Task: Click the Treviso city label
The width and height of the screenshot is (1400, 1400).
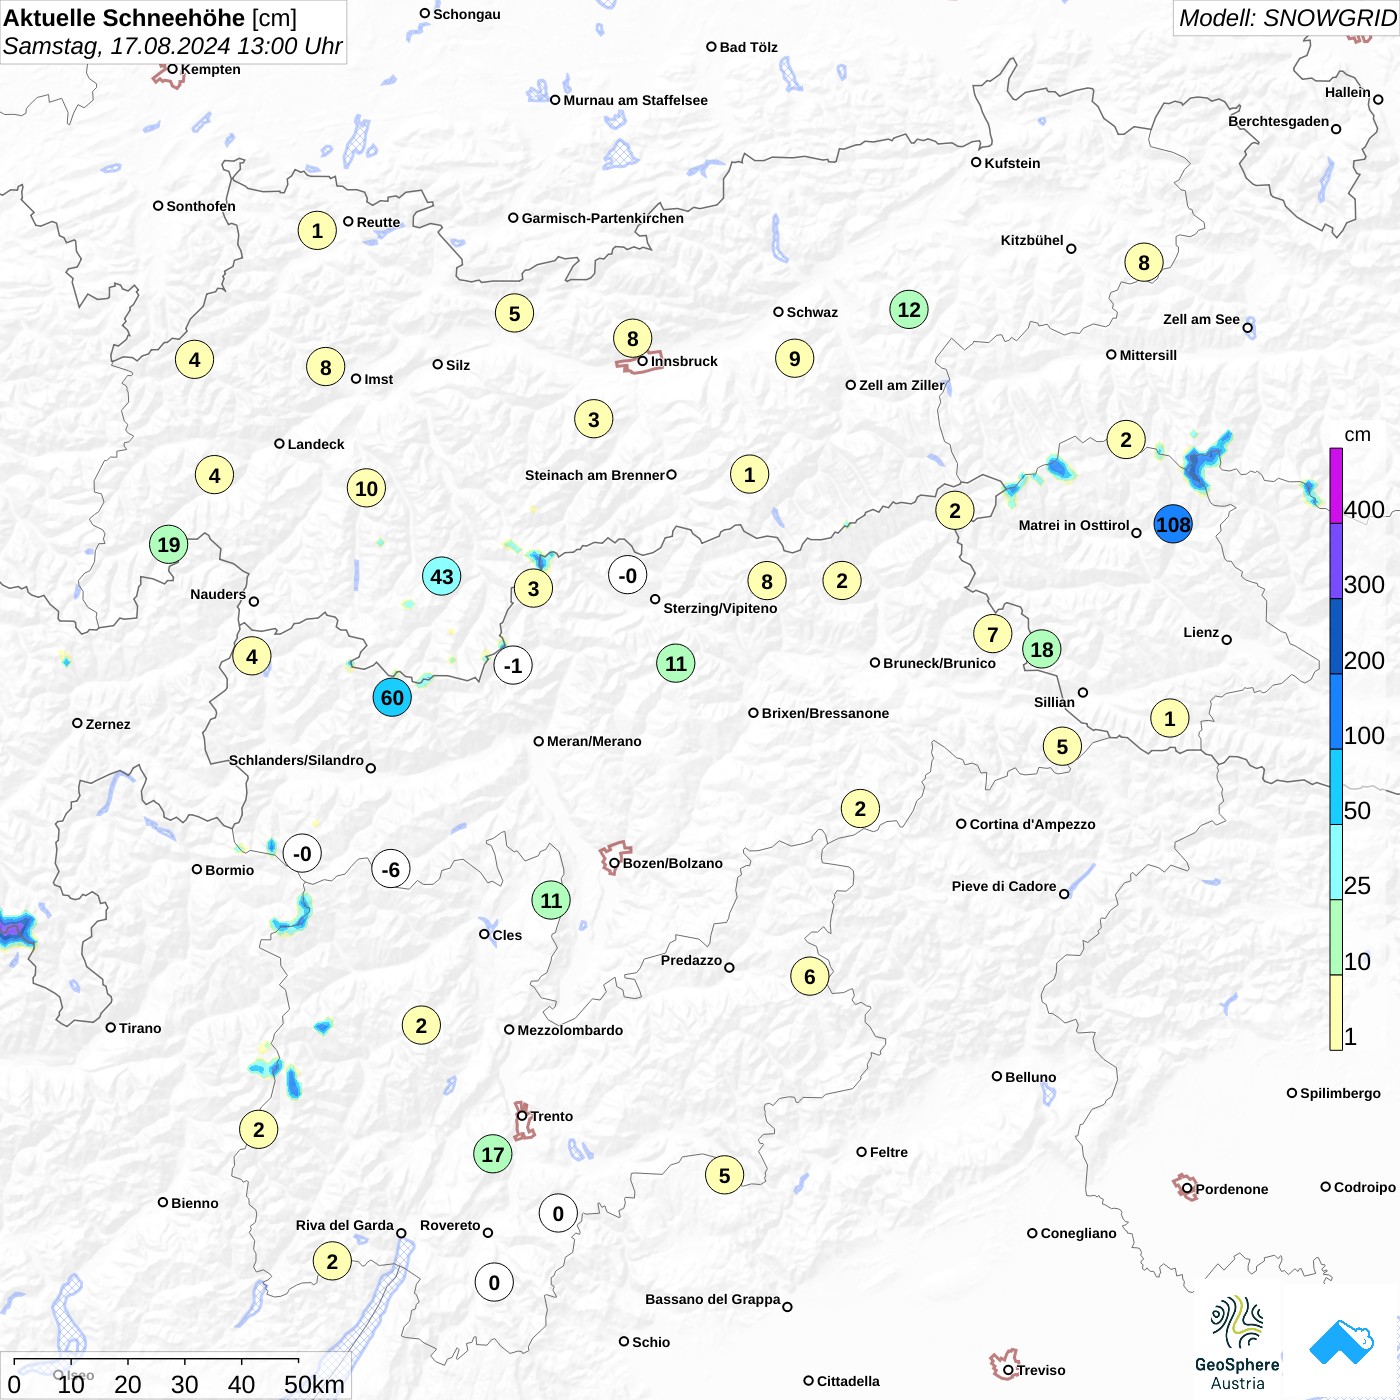Action: (1041, 1370)
